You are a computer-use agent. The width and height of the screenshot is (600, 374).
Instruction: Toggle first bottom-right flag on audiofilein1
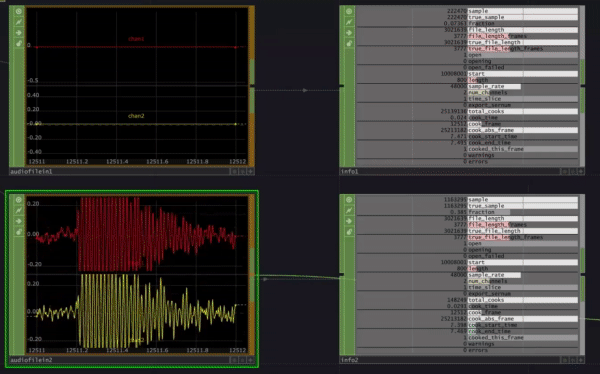234,171
